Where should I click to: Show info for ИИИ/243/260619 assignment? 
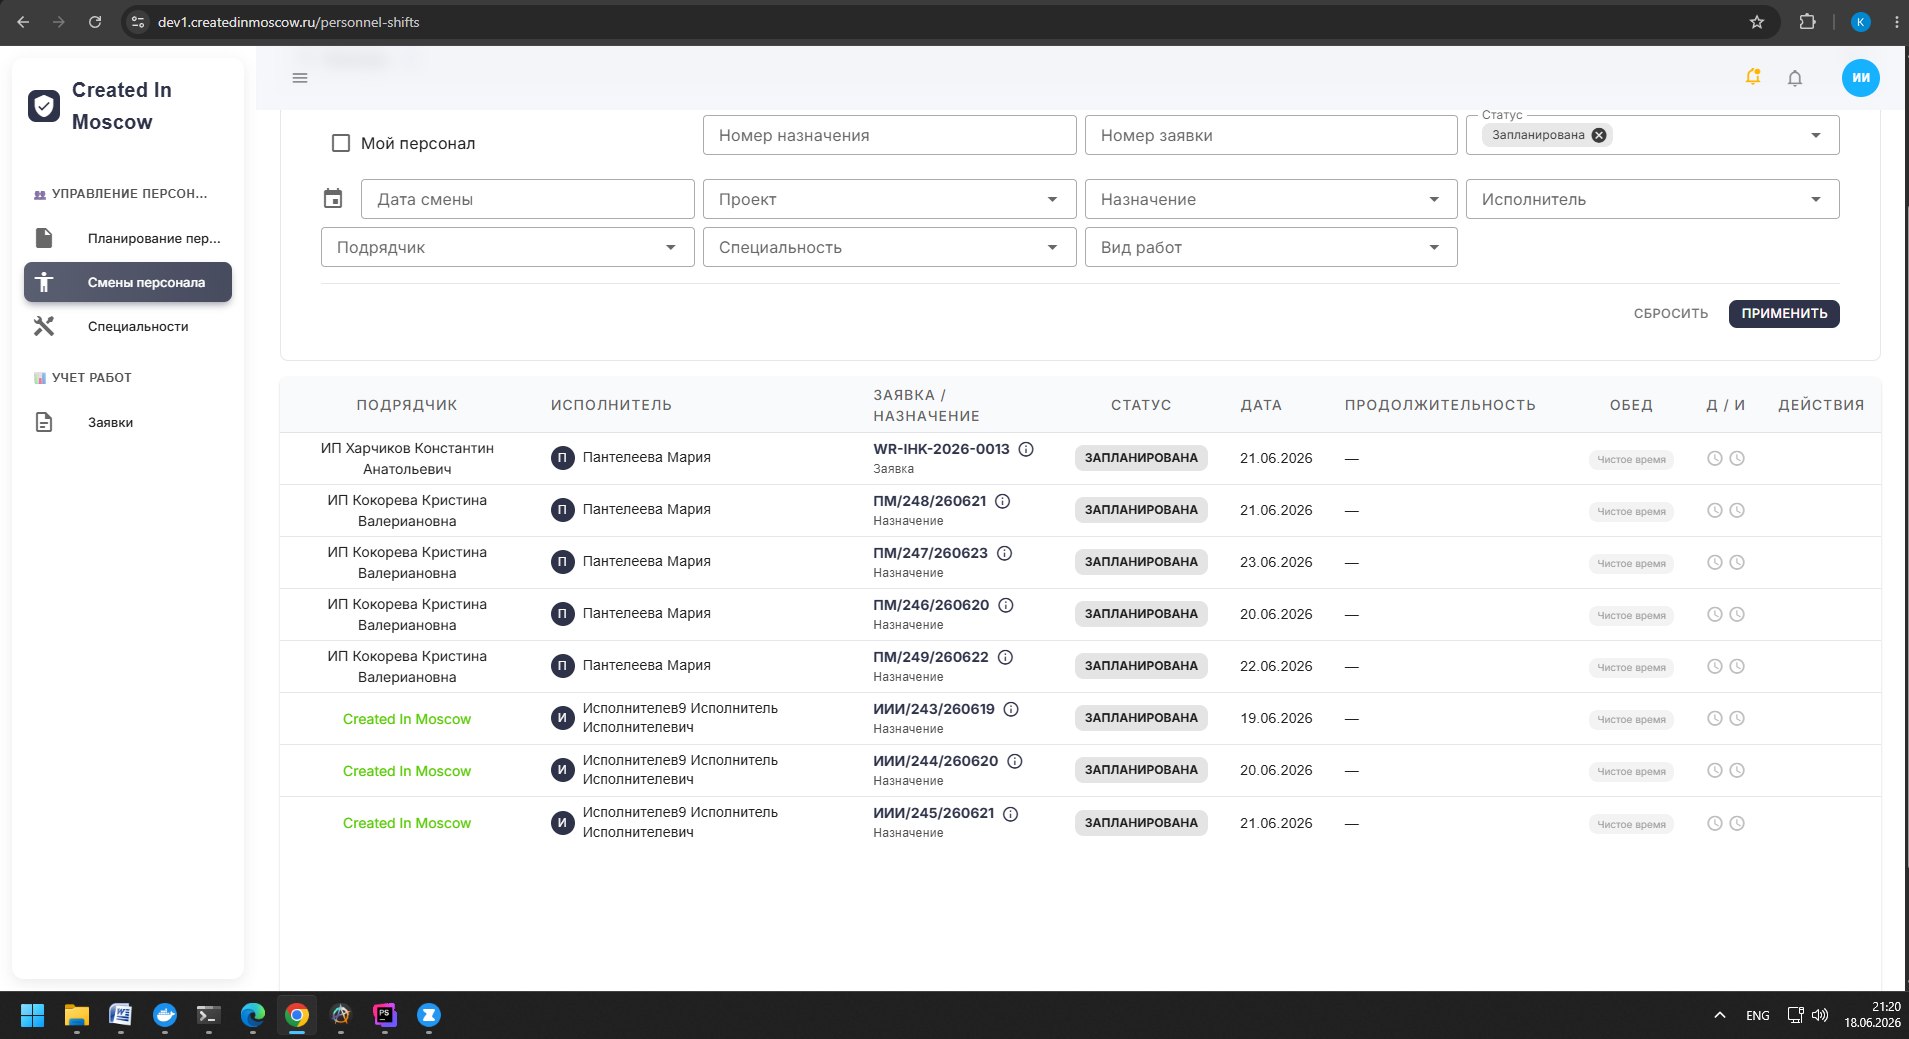[1011, 709]
